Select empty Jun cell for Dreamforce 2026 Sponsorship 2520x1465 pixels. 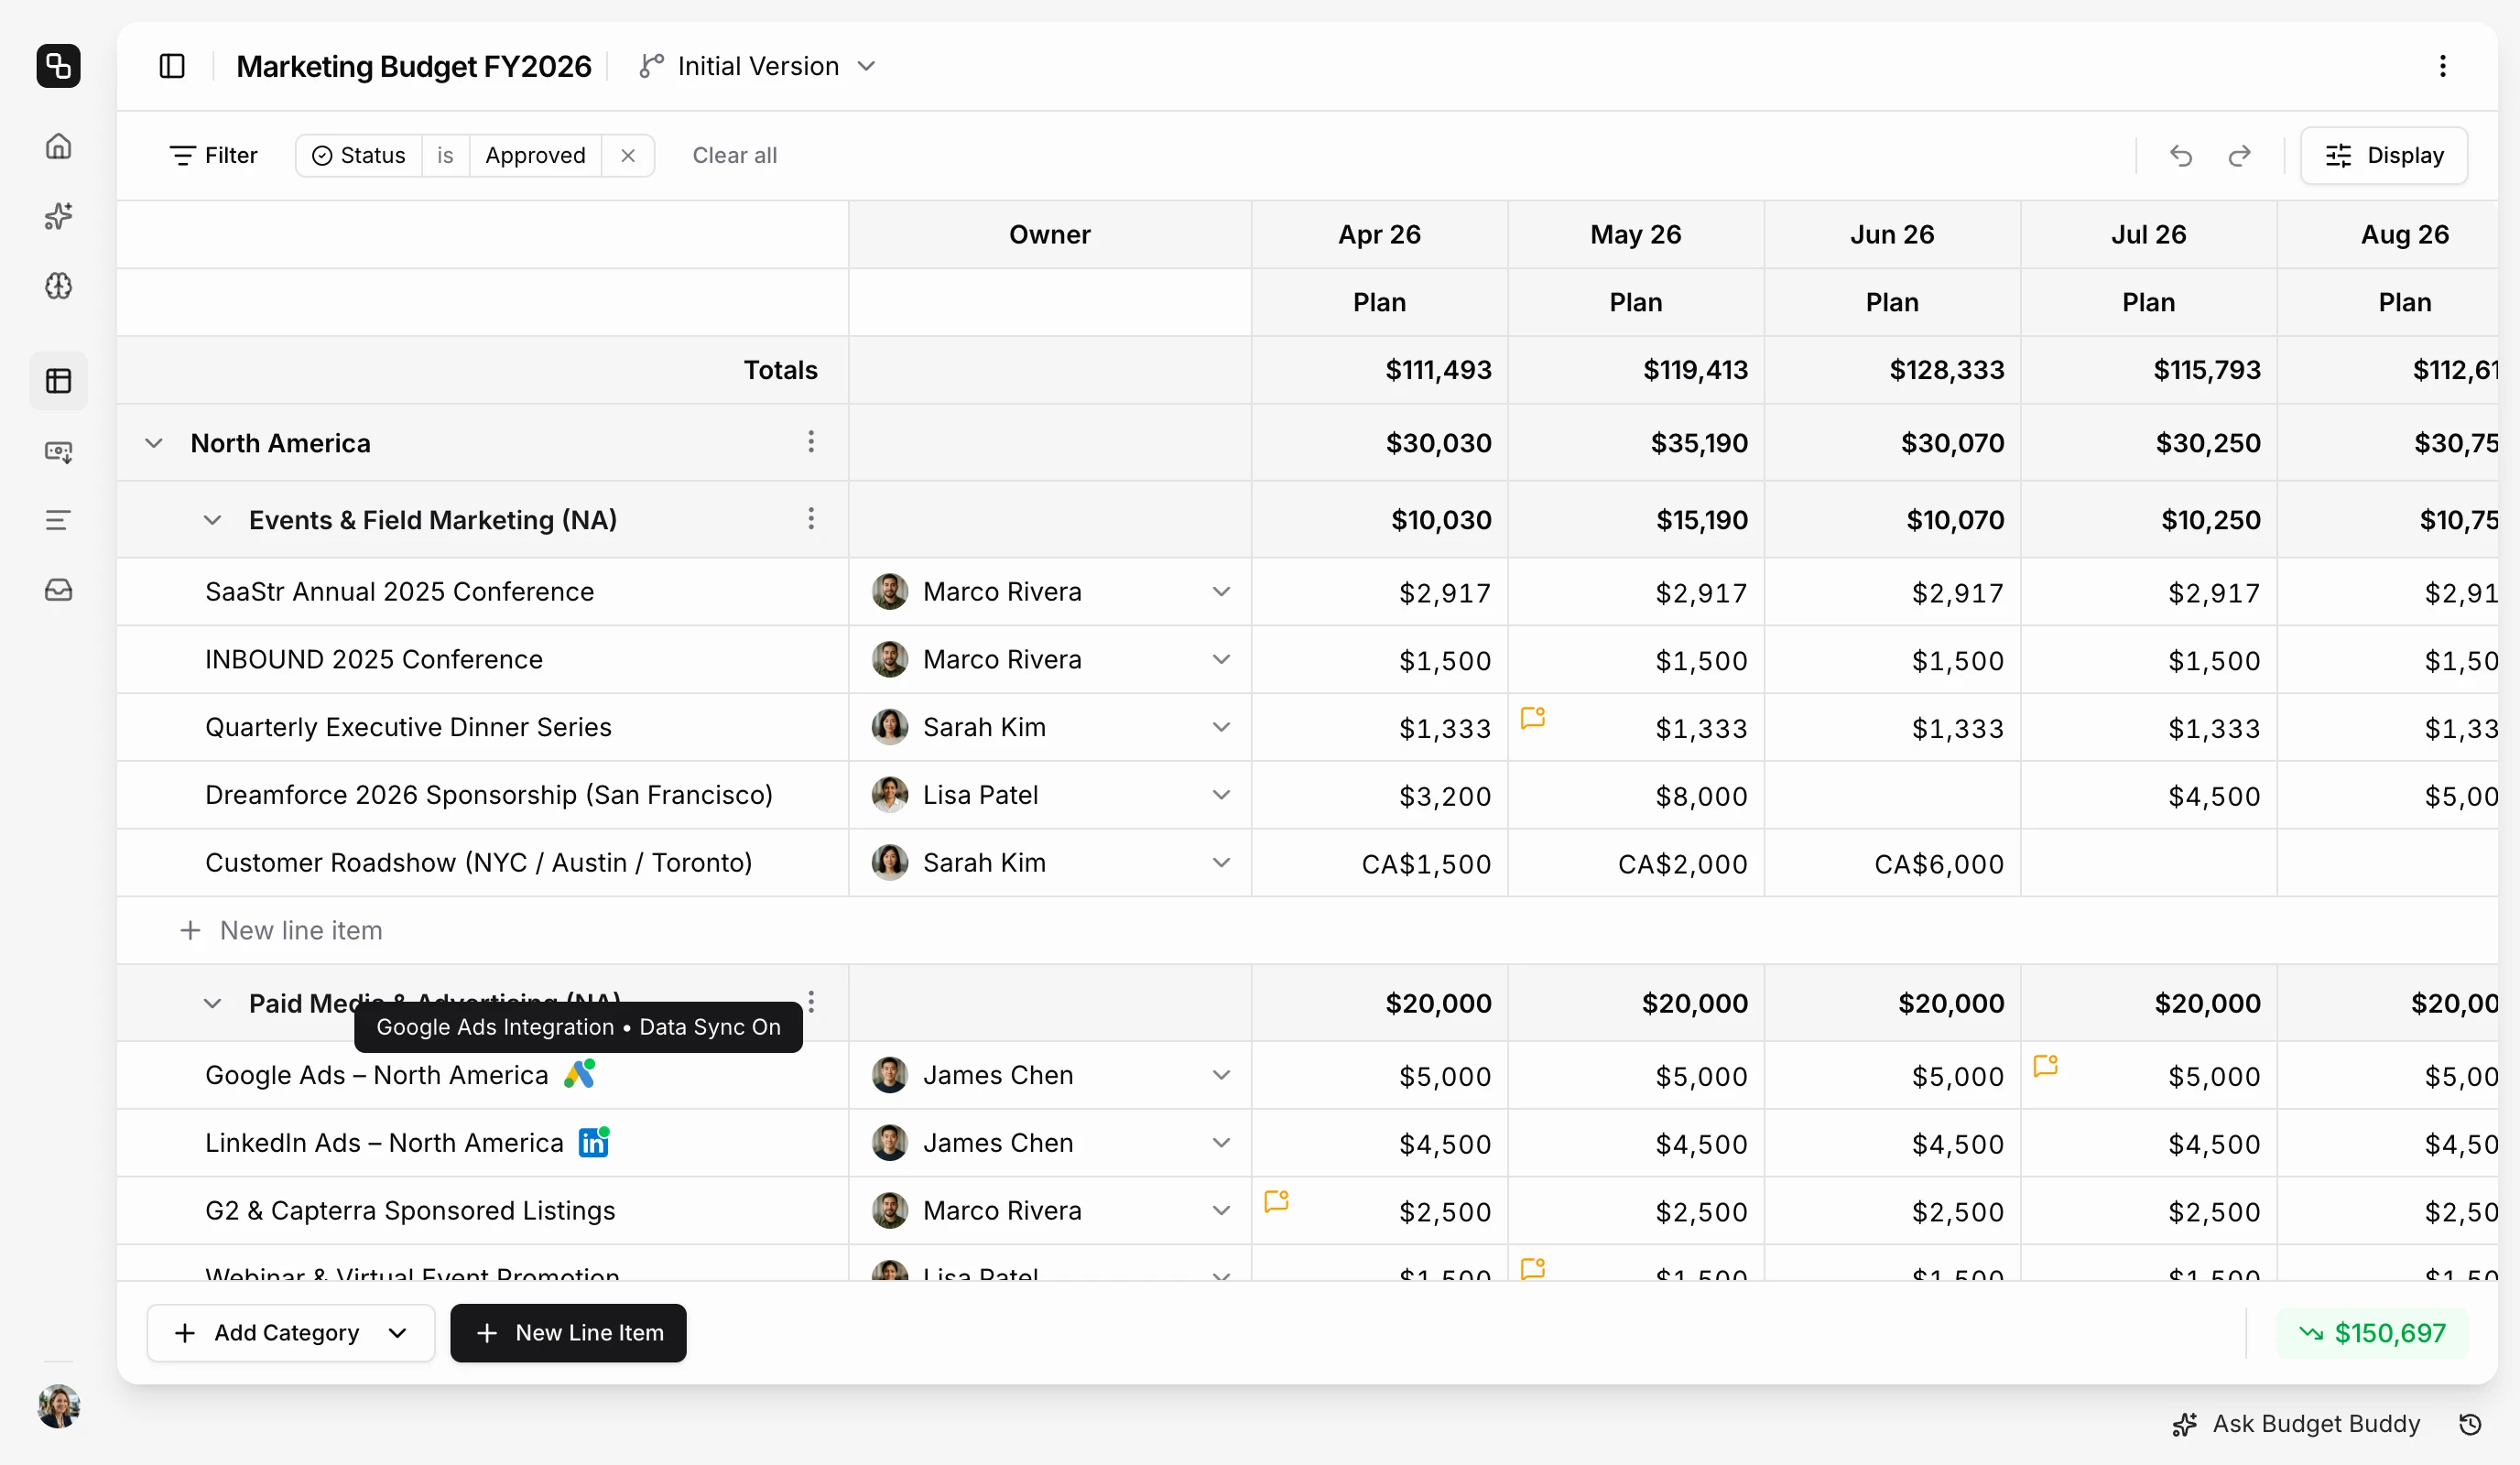click(1892, 795)
